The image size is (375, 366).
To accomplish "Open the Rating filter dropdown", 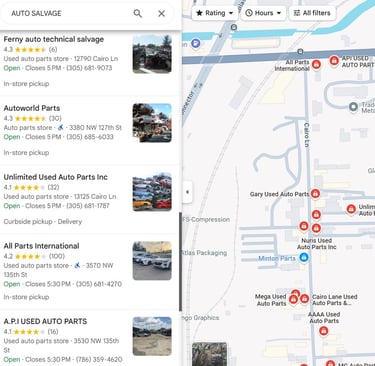I will pyautogui.click(x=215, y=13).
